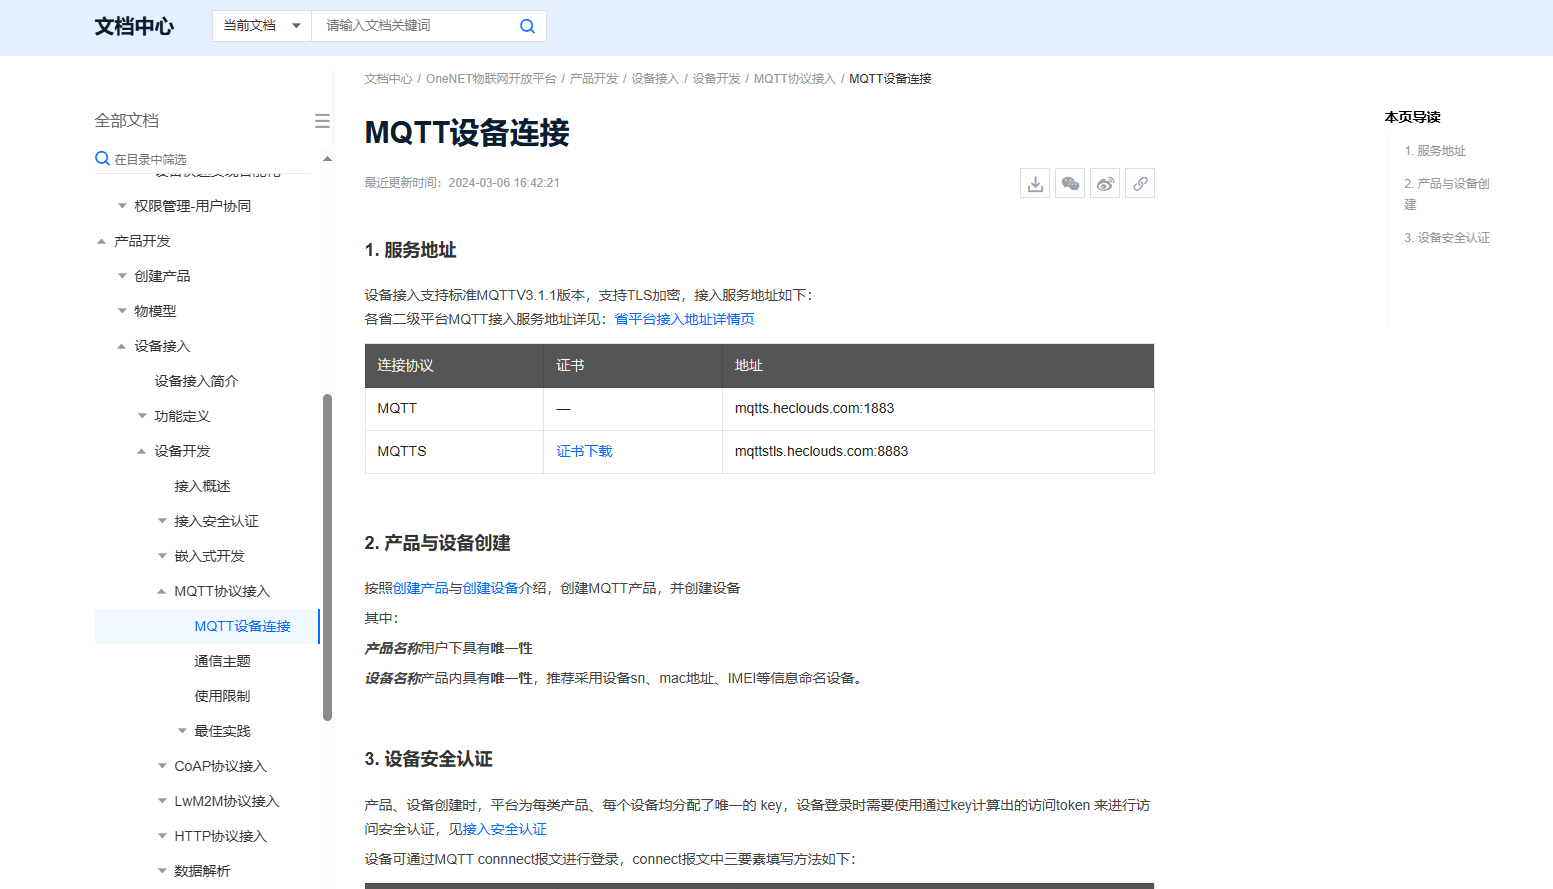1553x889 pixels.
Task: Open breadcrumb item 设备接入
Action: [654, 78]
